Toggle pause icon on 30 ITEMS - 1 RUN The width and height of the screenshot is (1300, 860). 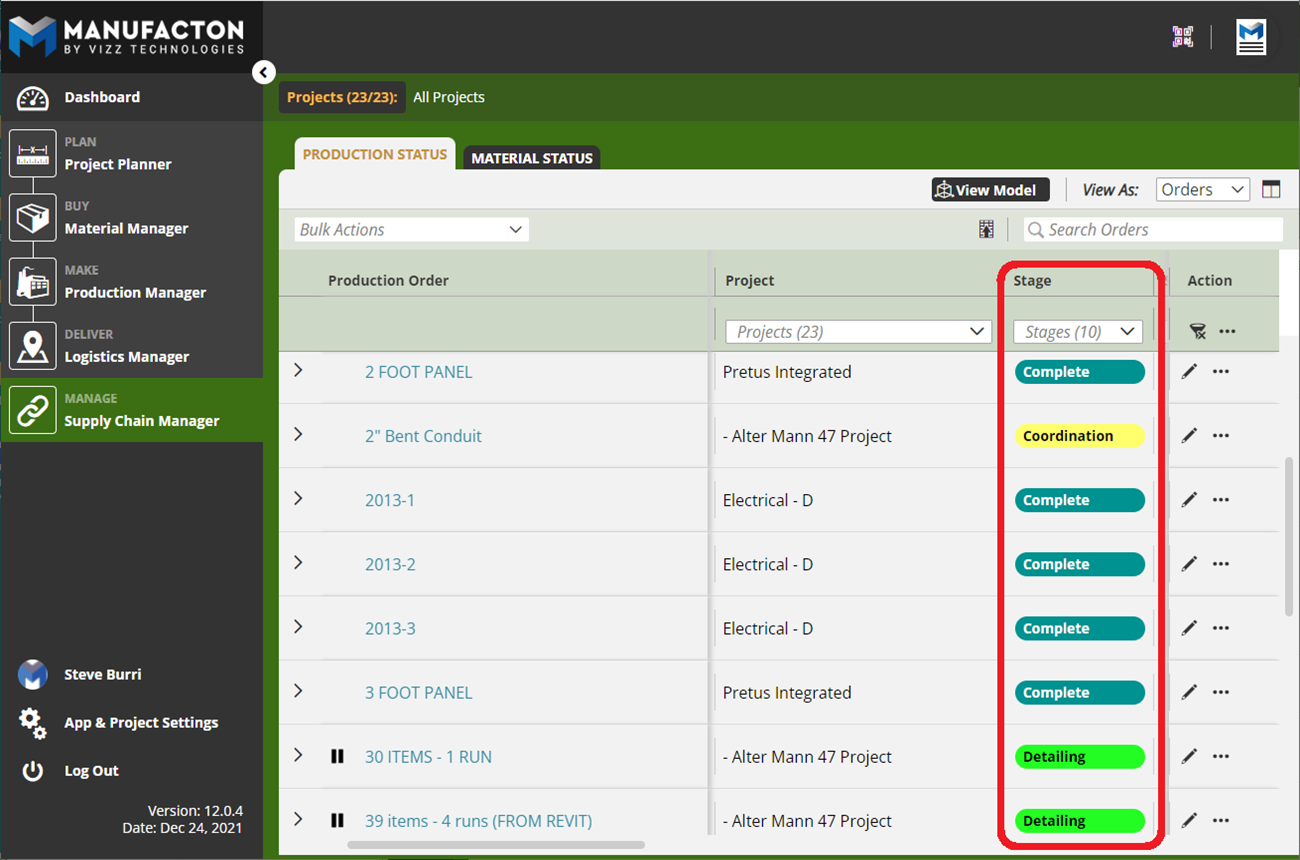coord(337,757)
